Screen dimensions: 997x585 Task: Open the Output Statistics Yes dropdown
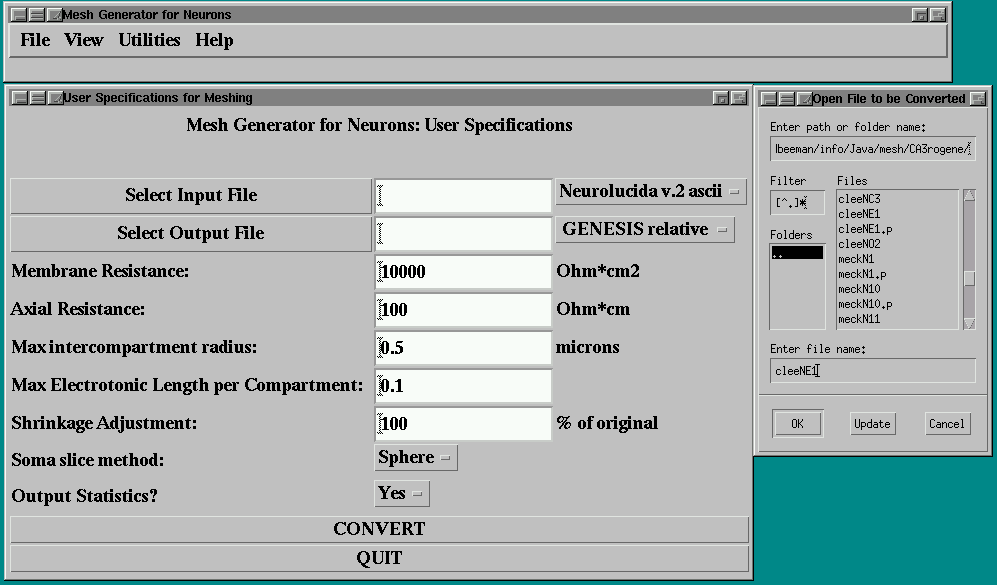[402, 493]
